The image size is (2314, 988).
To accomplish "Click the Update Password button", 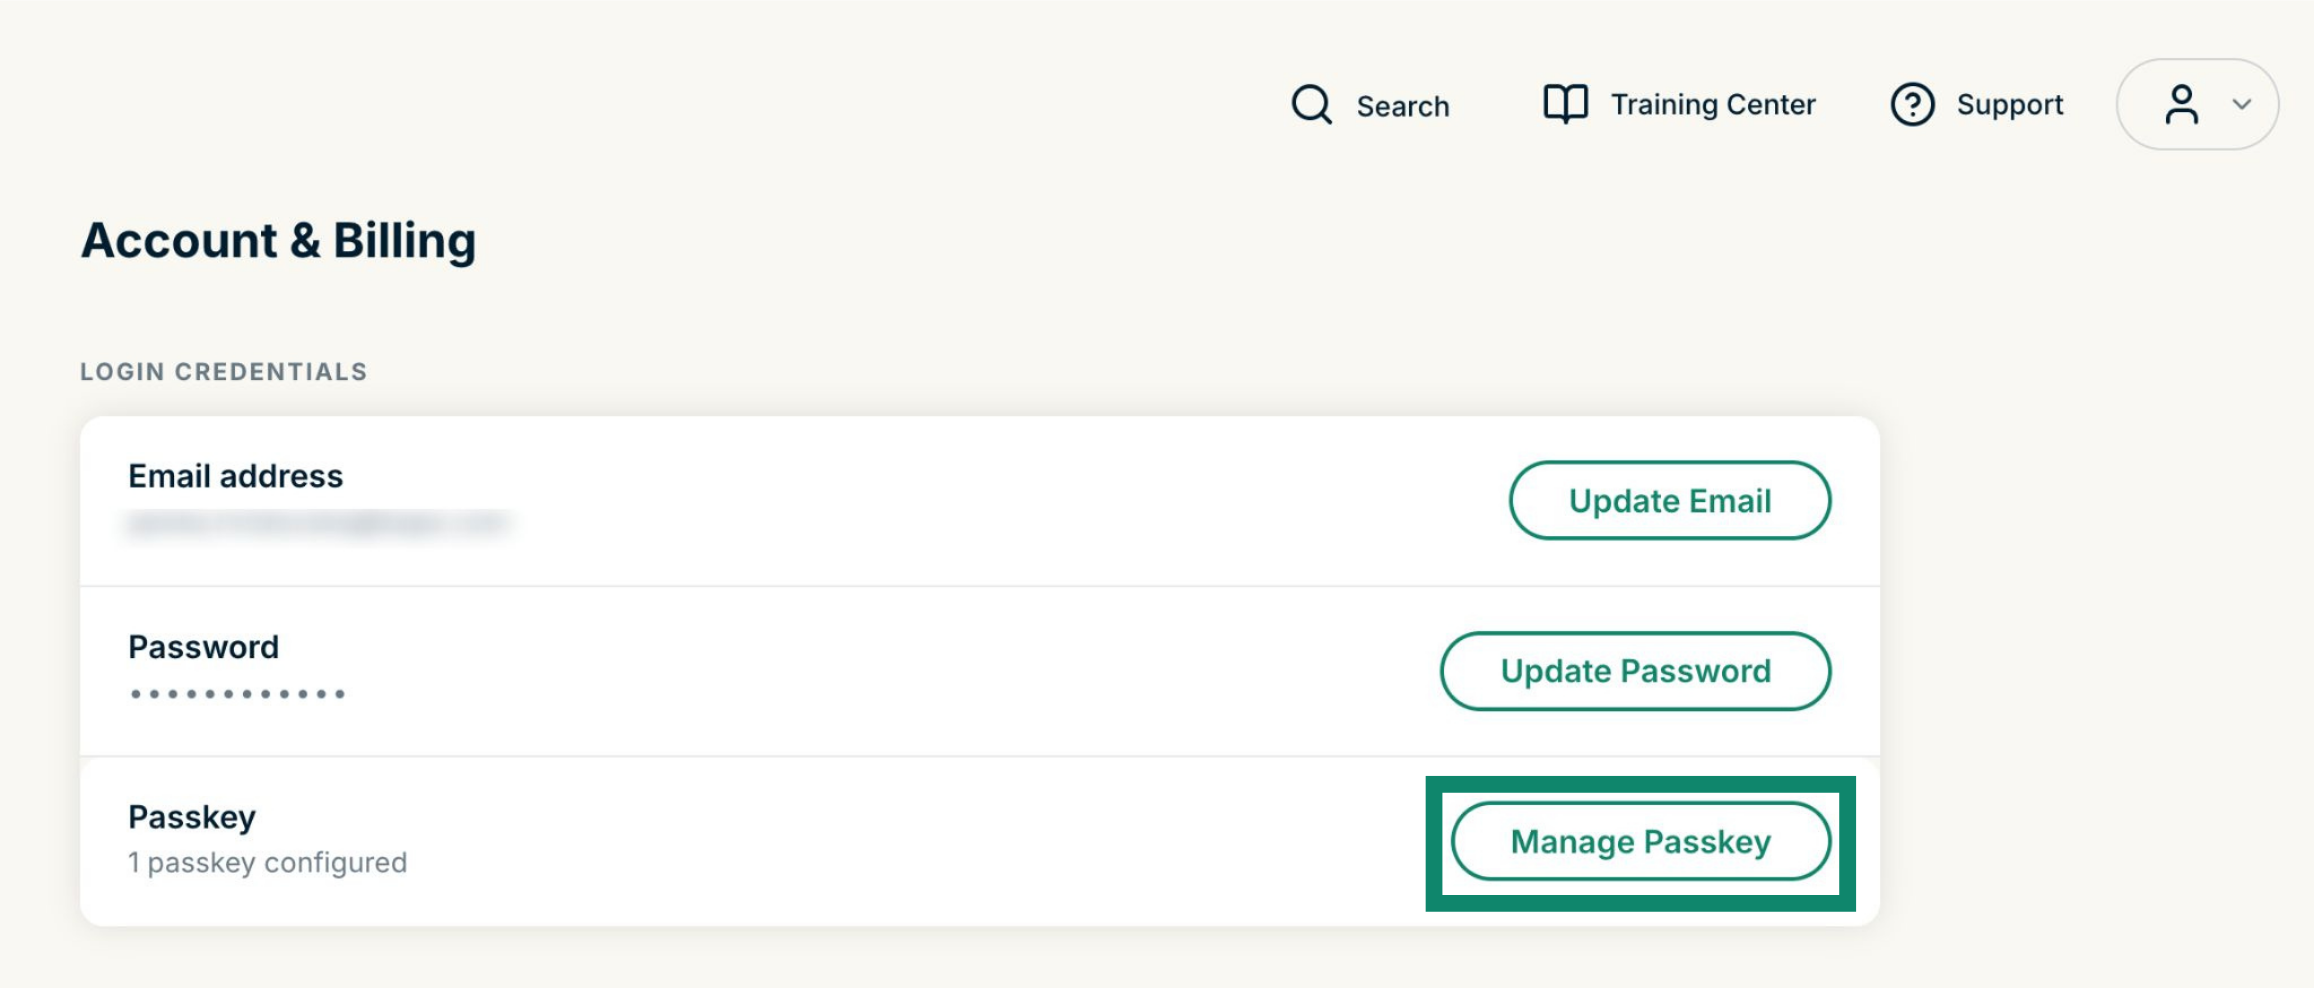I will click(x=1635, y=671).
